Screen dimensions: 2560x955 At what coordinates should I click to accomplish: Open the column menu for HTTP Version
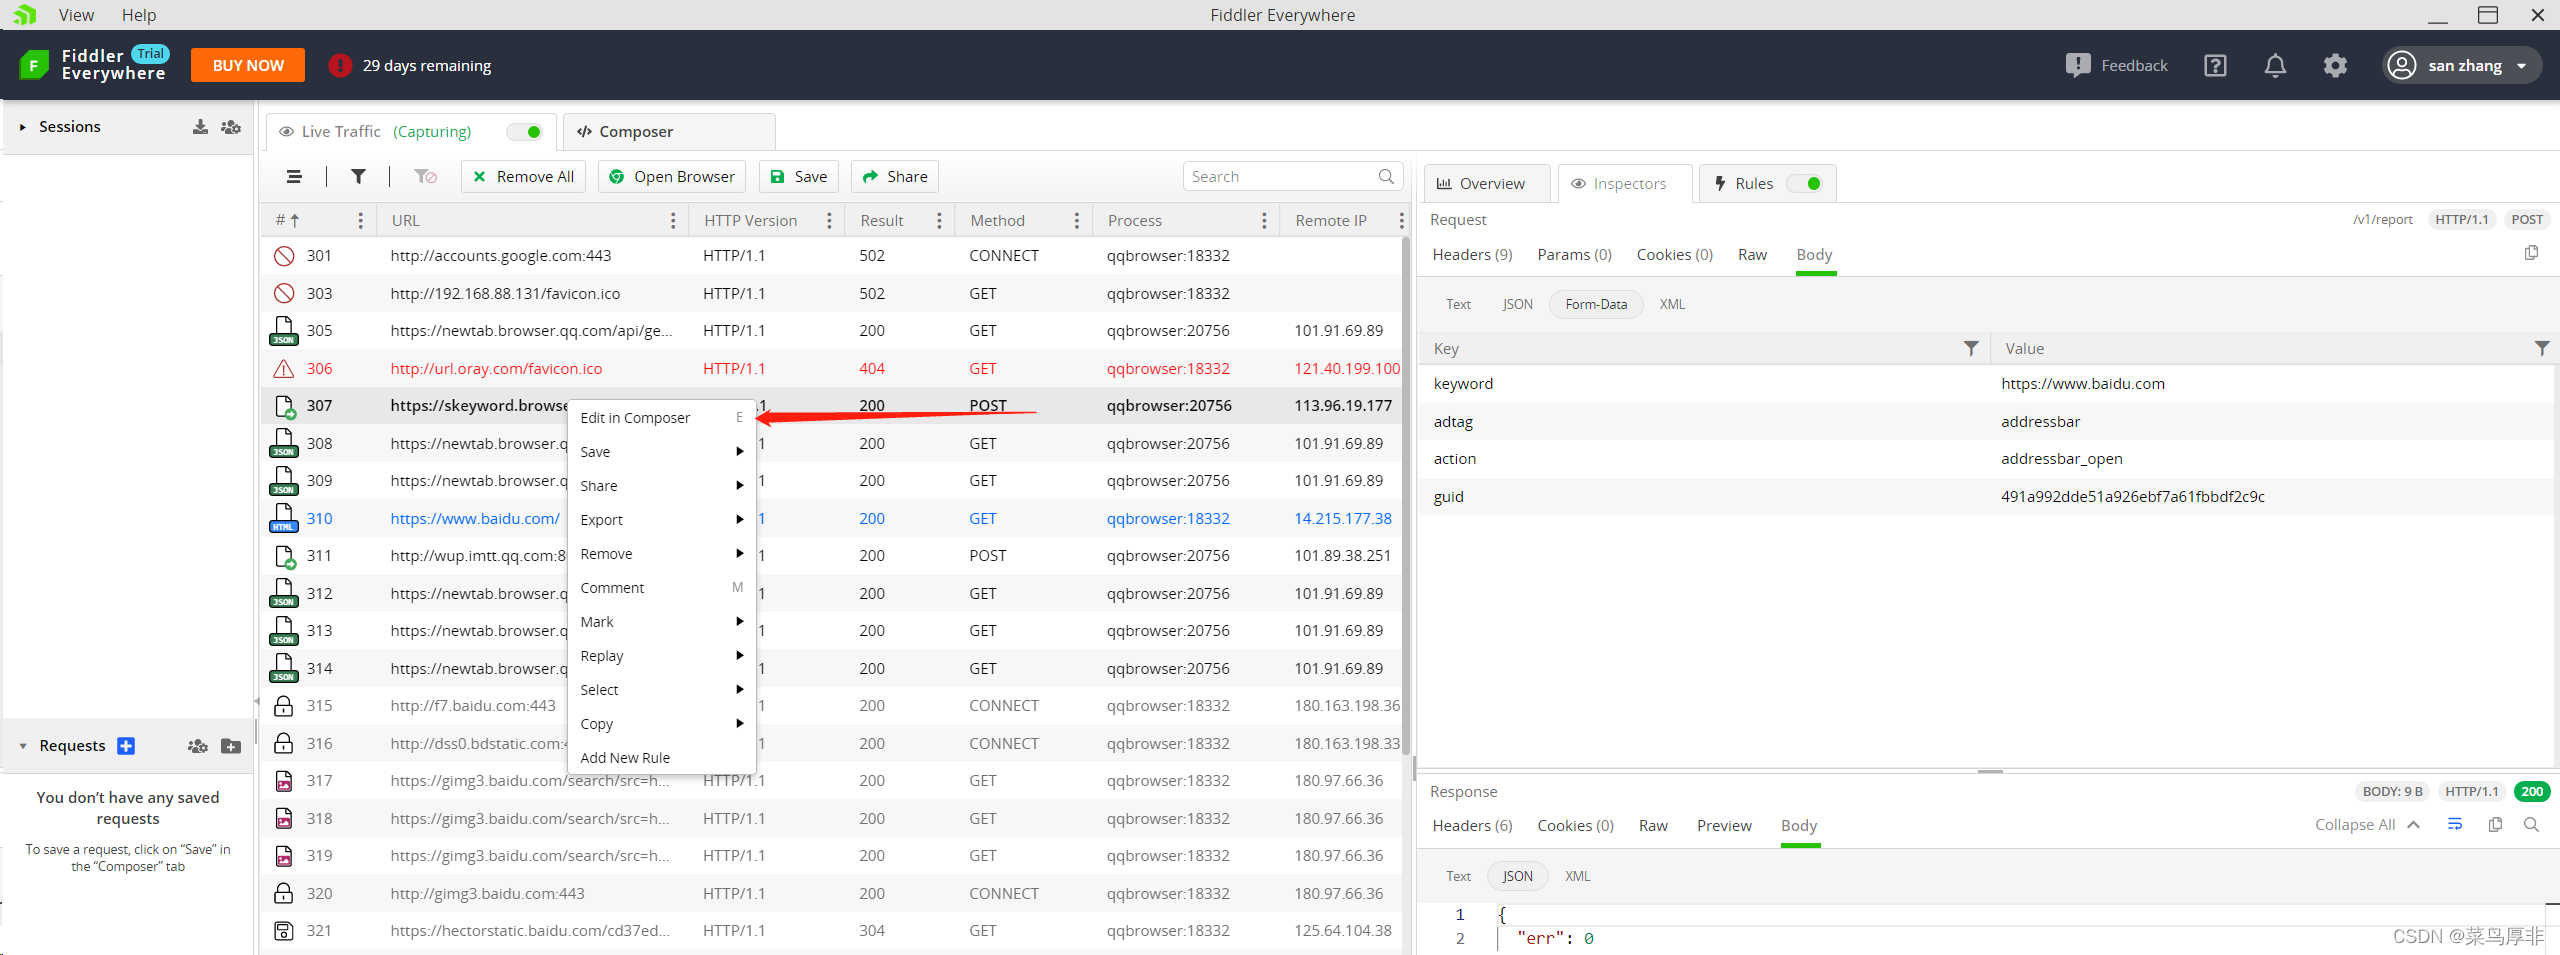pyautogui.click(x=829, y=221)
